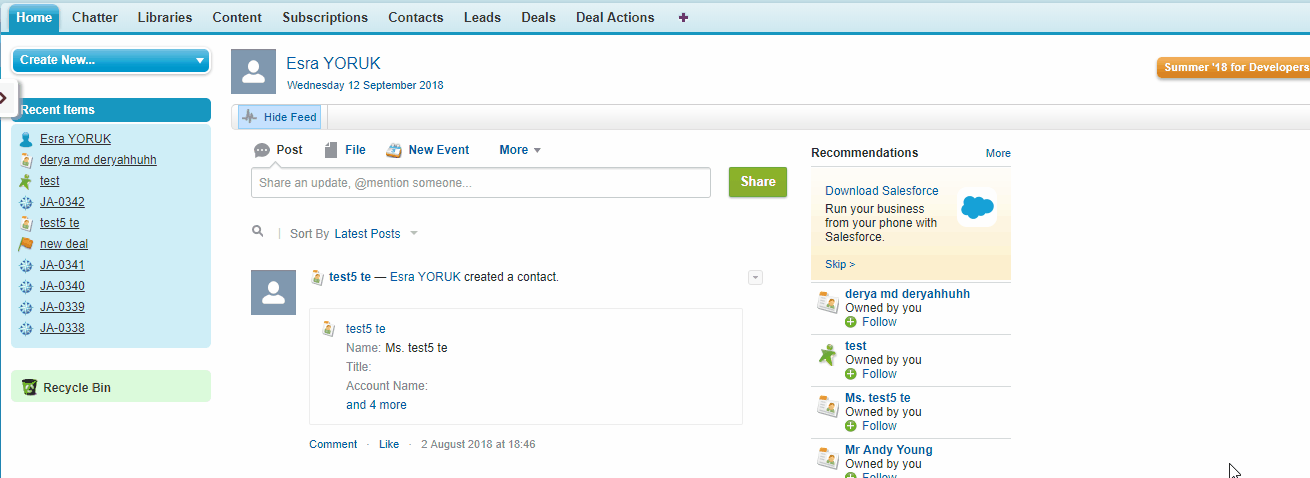Open record JA-0342
1310x478 pixels.
coord(62,202)
